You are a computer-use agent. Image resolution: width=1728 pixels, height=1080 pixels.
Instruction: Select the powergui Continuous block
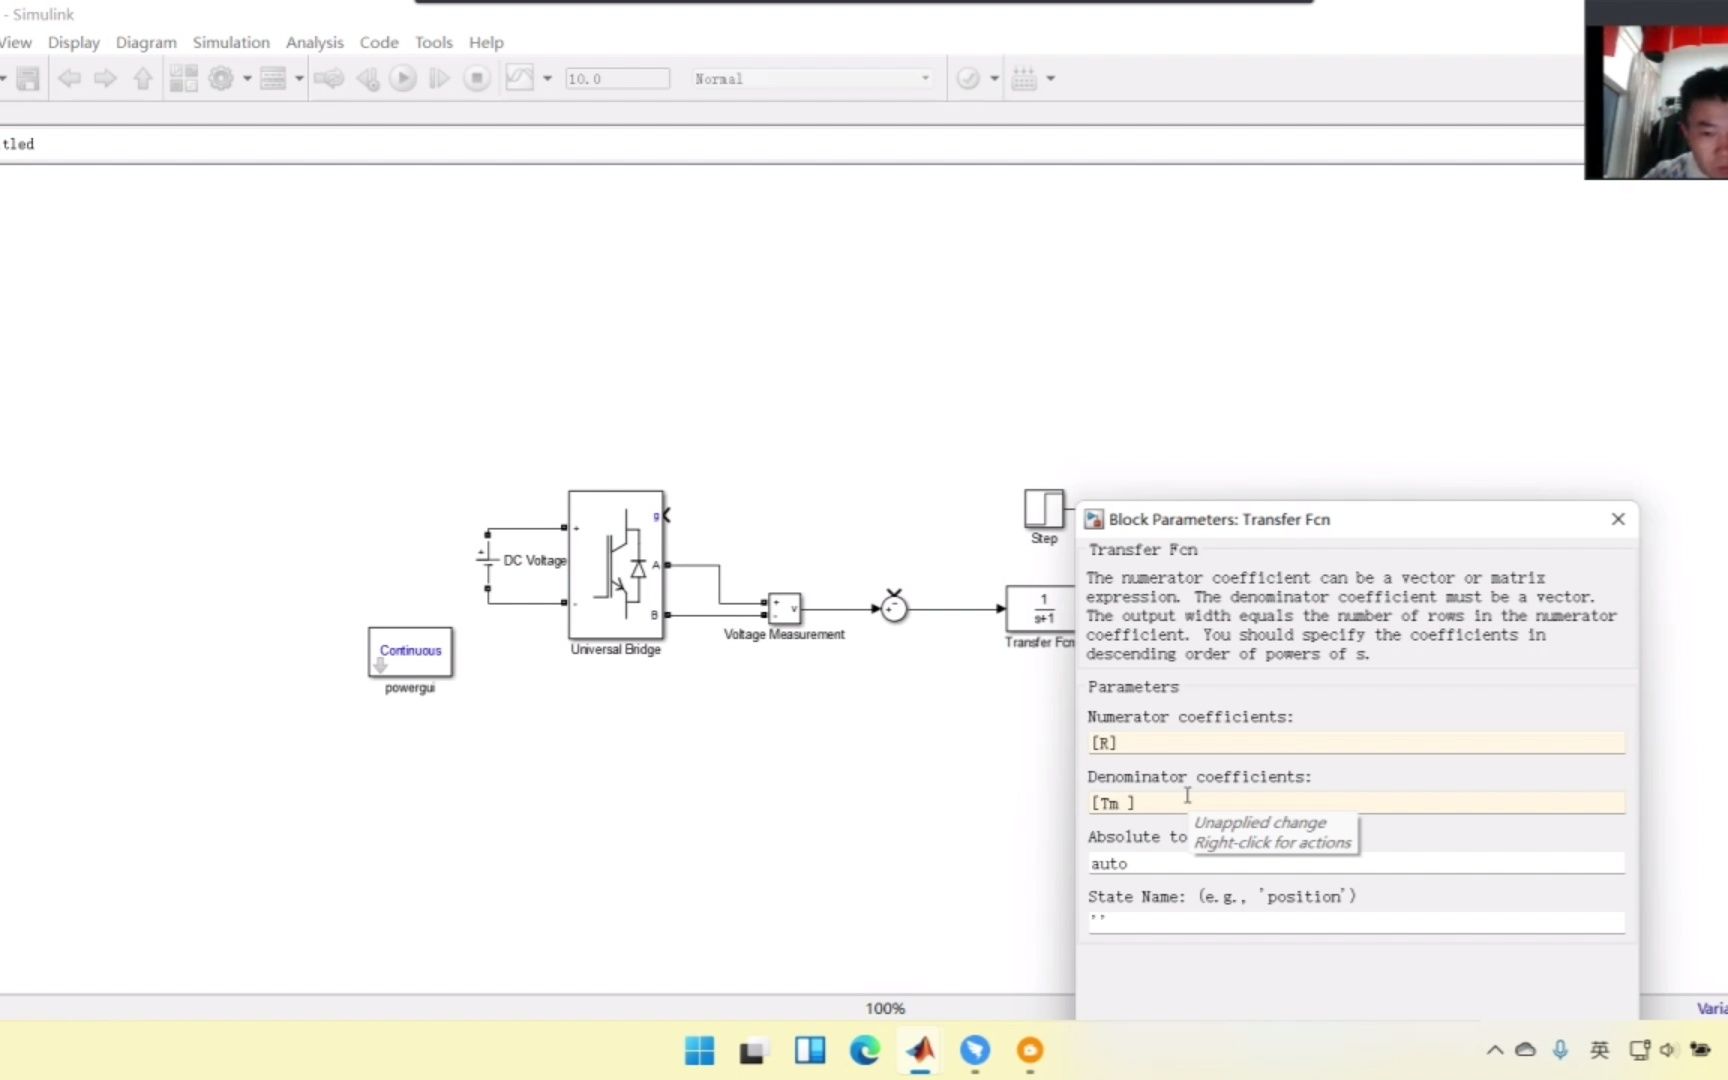(x=410, y=652)
